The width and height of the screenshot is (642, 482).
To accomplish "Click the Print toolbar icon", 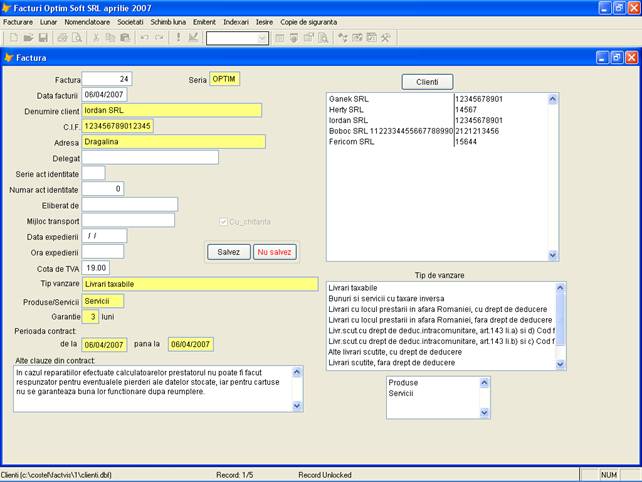I will point(61,37).
